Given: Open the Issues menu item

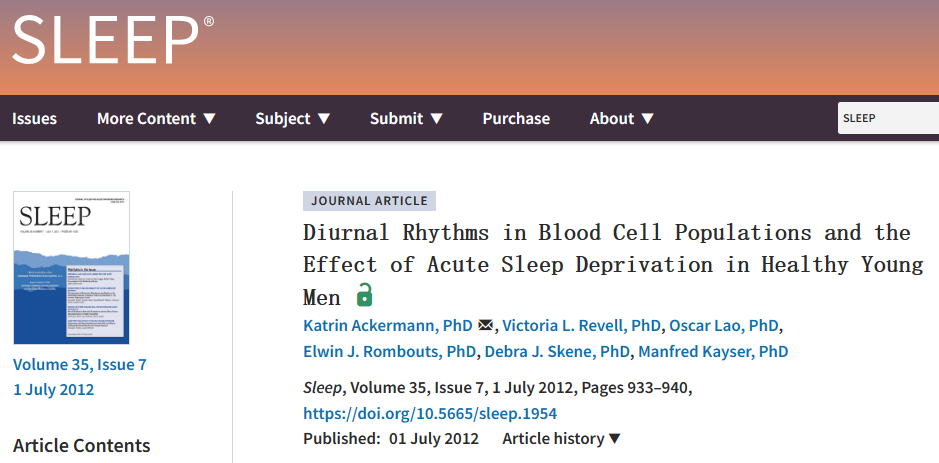Looking at the screenshot, I should [34, 119].
